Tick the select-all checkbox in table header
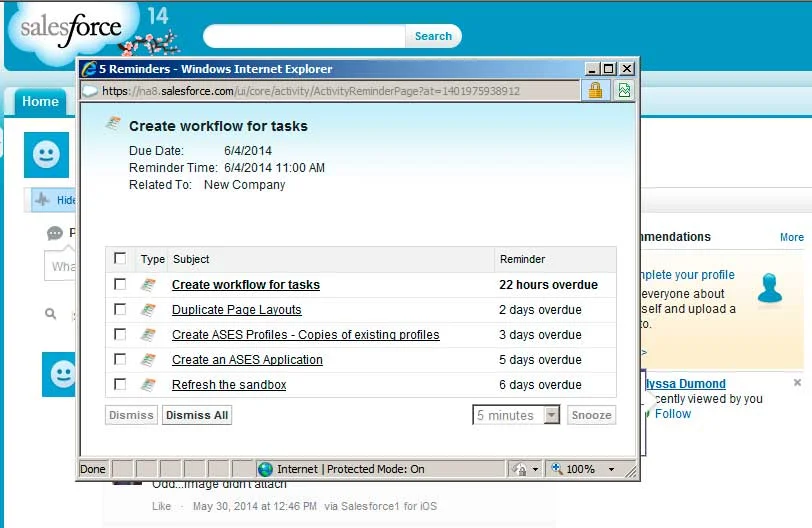The height and width of the screenshot is (528, 812). tap(120, 258)
